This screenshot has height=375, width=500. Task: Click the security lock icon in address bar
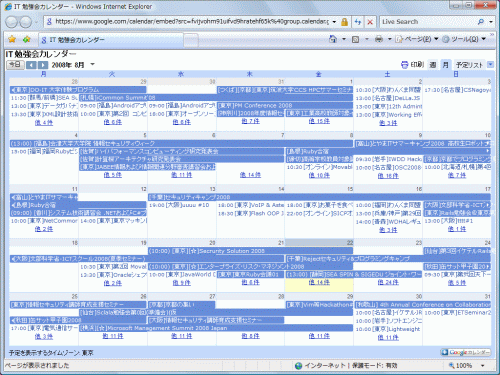344,22
